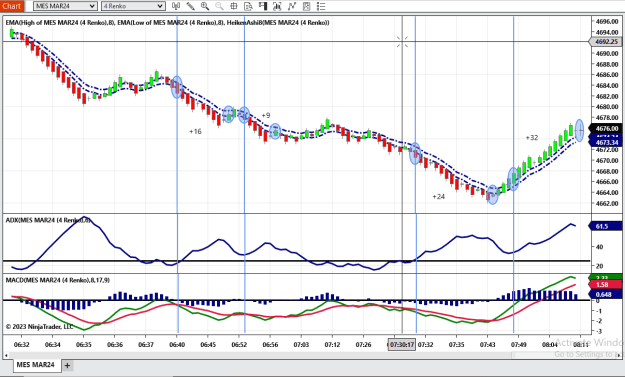The width and height of the screenshot is (625, 377).
Task: Click the left arrow of horizontal scrollbar
Action: coord(6,355)
